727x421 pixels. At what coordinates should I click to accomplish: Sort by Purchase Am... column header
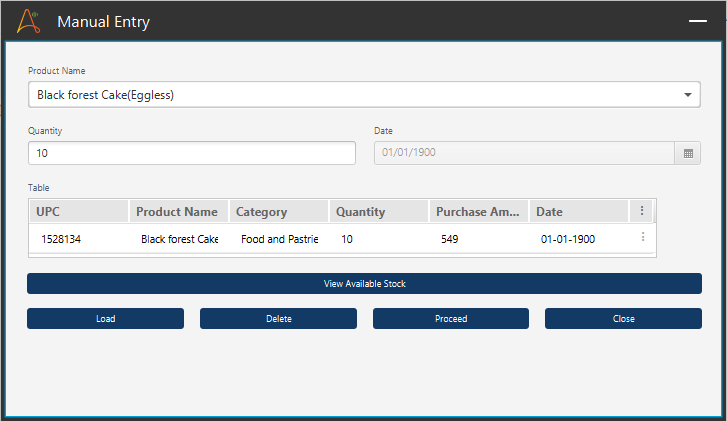[479, 211]
